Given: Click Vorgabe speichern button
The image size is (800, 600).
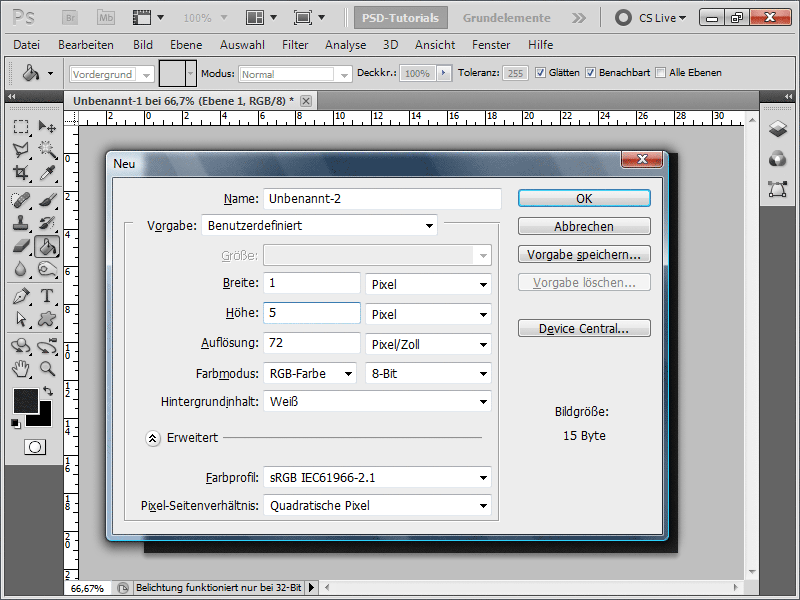Looking at the screenshot, I should 584,254.
